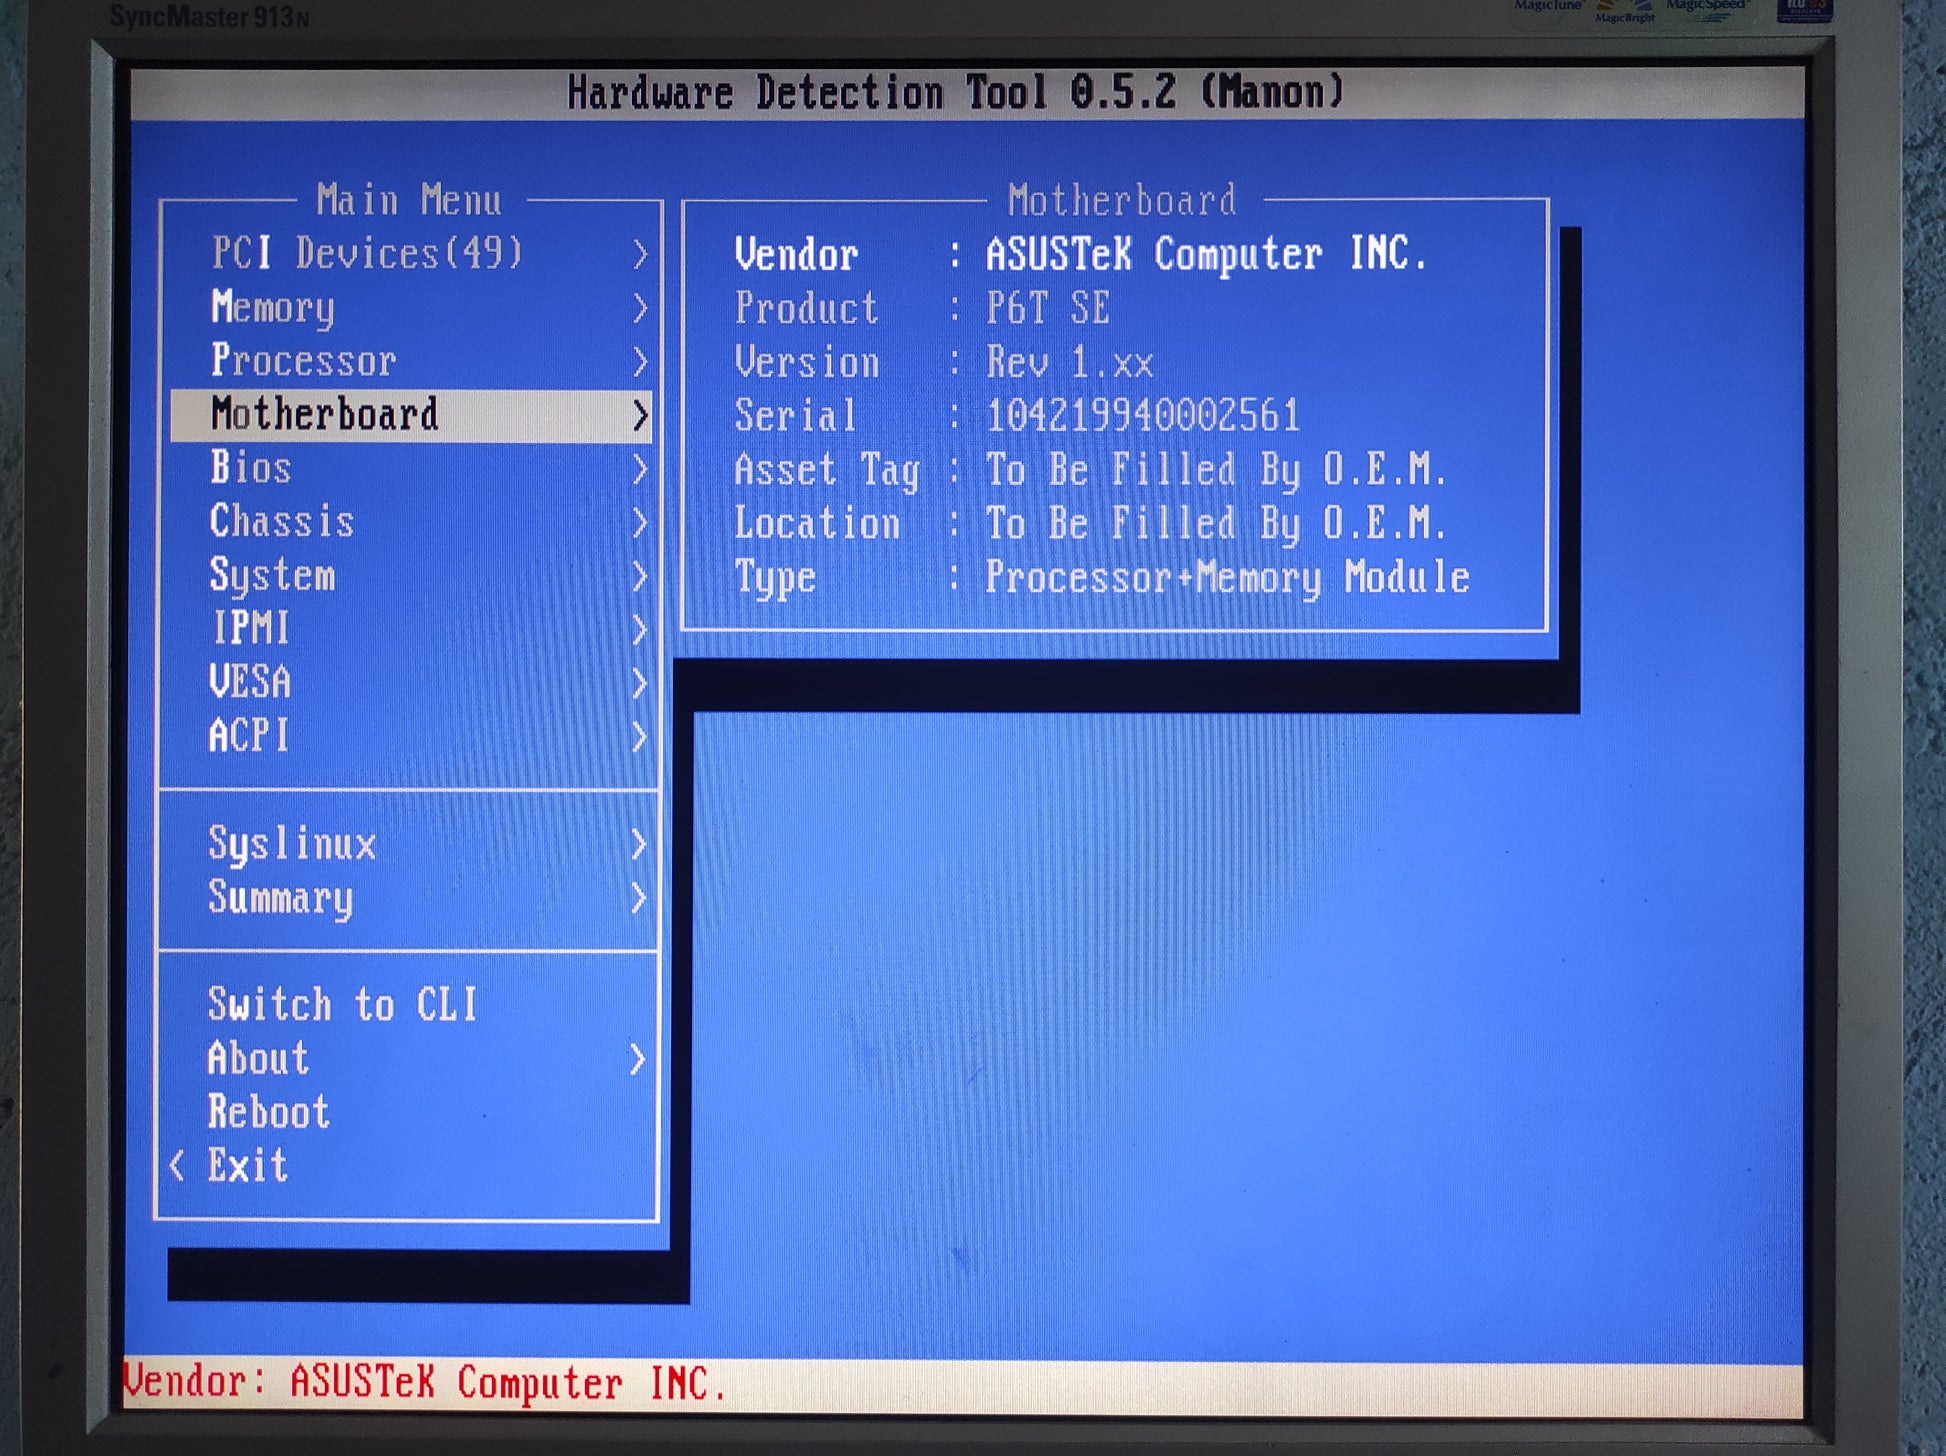Image resolution: width=1946 pixels, height=1456 pixels.
Task: Open the VESA submenu
Action: [251, 683]
